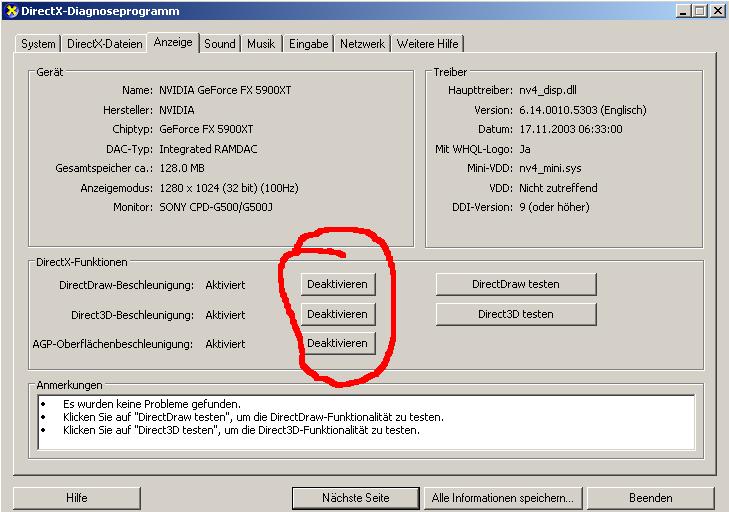Select the Anzeige tab
The width and height of the screenshot is (729, 512).
172,43
